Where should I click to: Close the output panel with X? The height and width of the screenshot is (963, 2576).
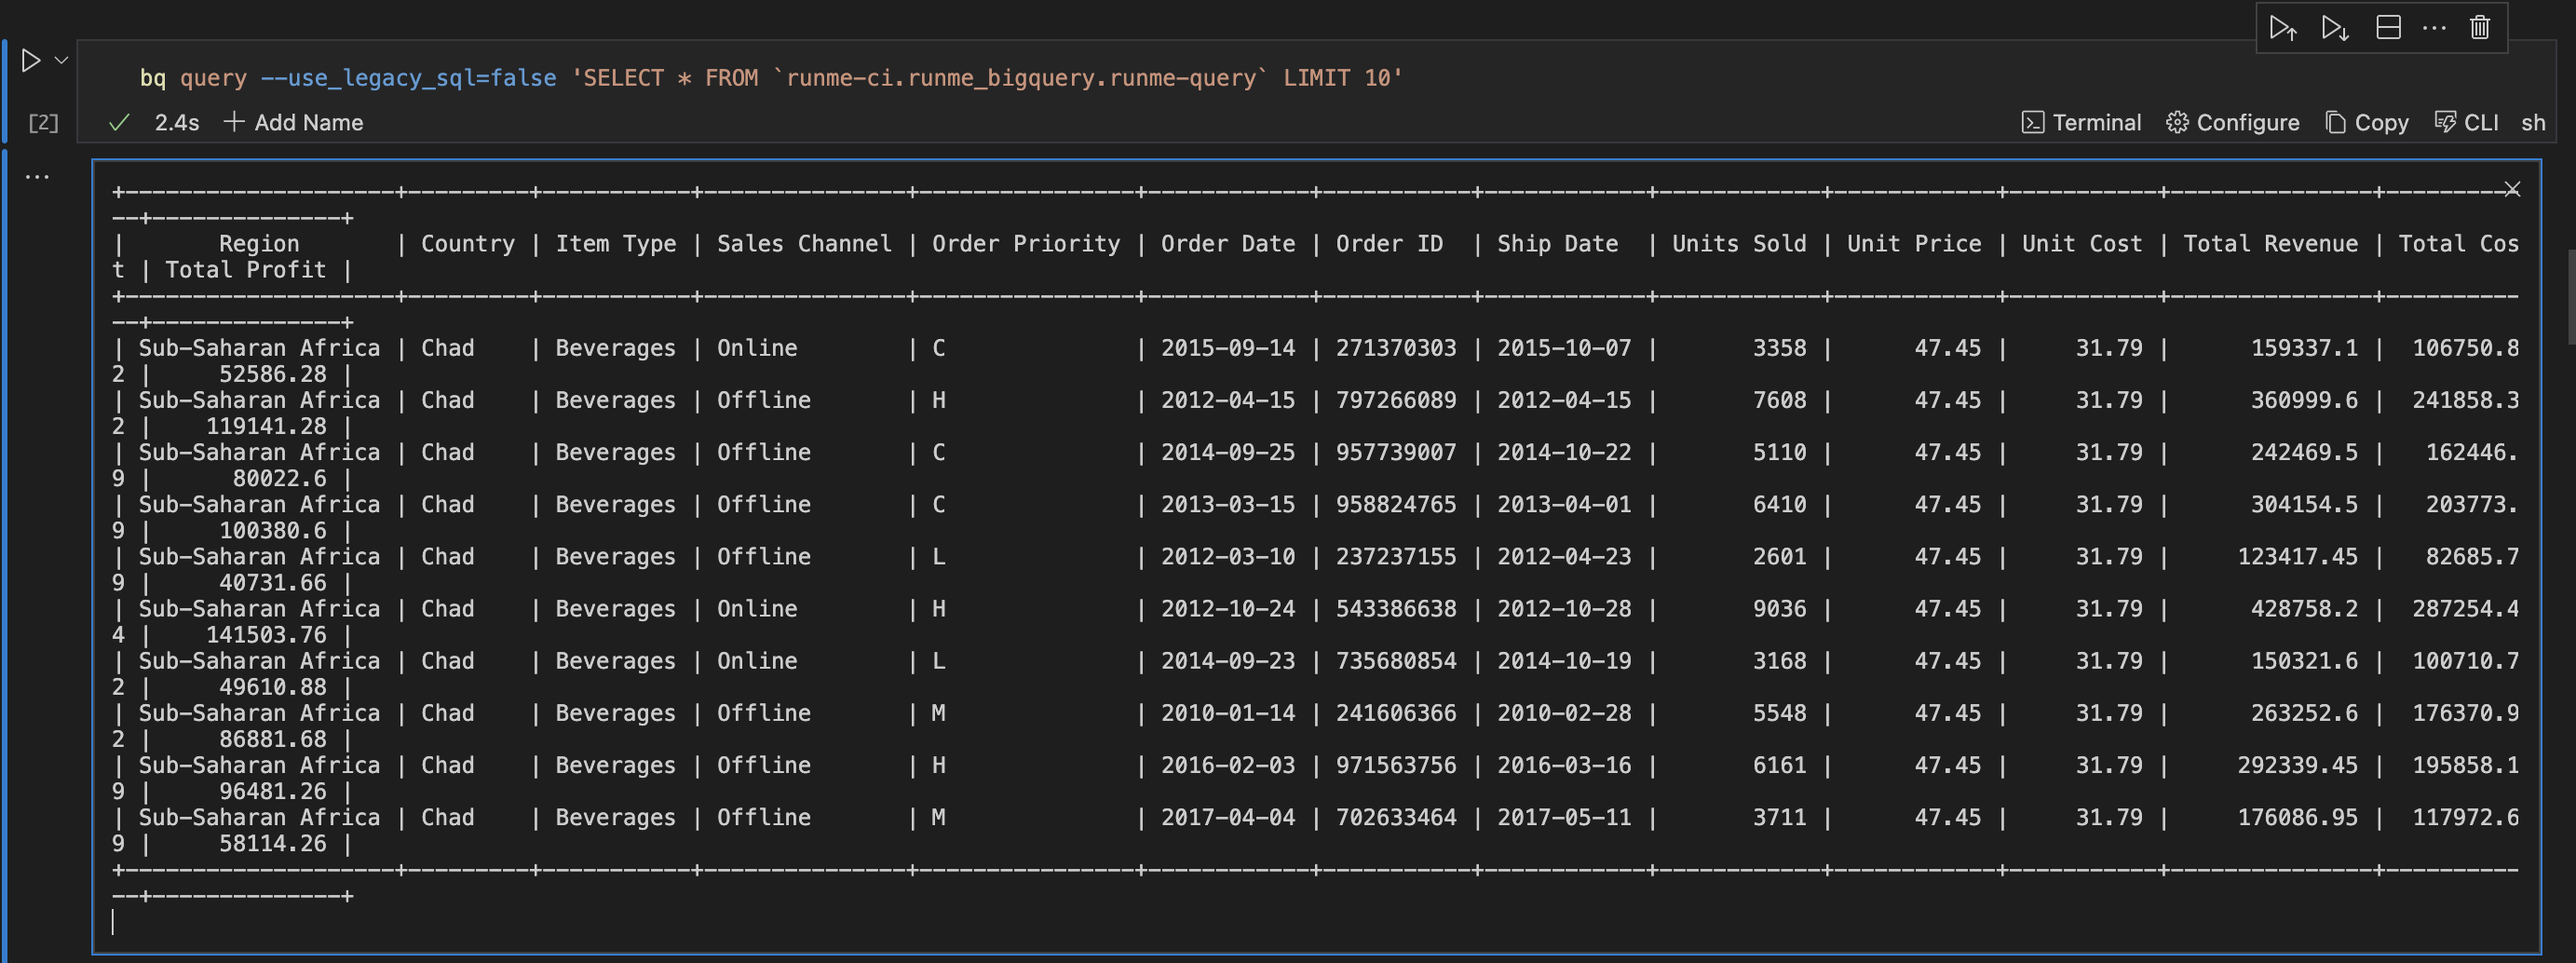point(2511,190)
